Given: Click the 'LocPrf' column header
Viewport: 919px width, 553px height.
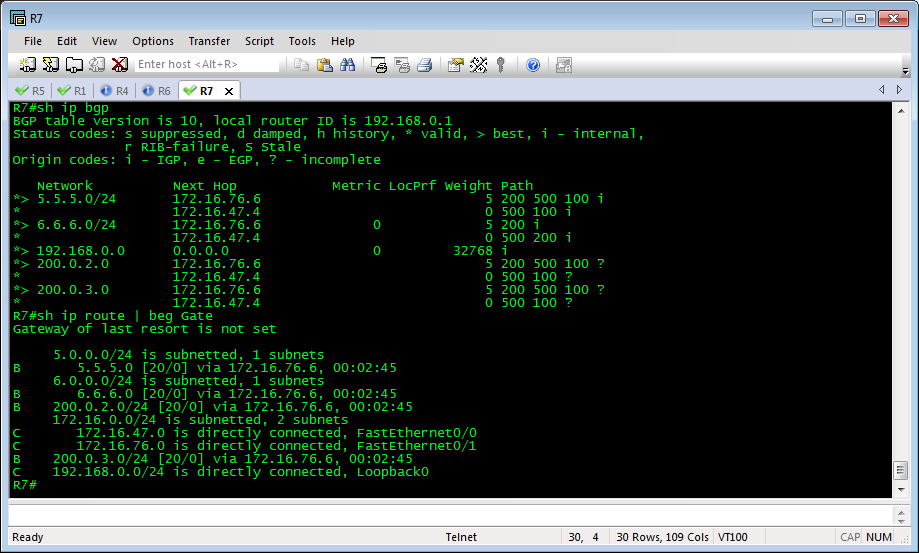Looking at the screenshot, I should pyautogui.click(x=413, y=186).
